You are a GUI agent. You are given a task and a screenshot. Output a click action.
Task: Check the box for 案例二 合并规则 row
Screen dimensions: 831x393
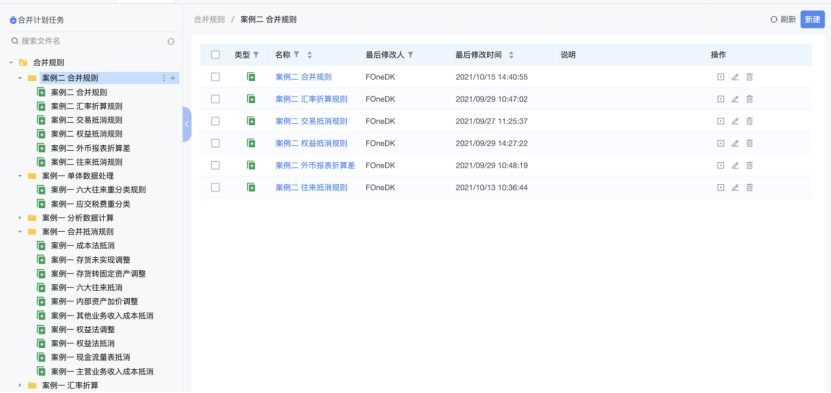coord(215,77)
